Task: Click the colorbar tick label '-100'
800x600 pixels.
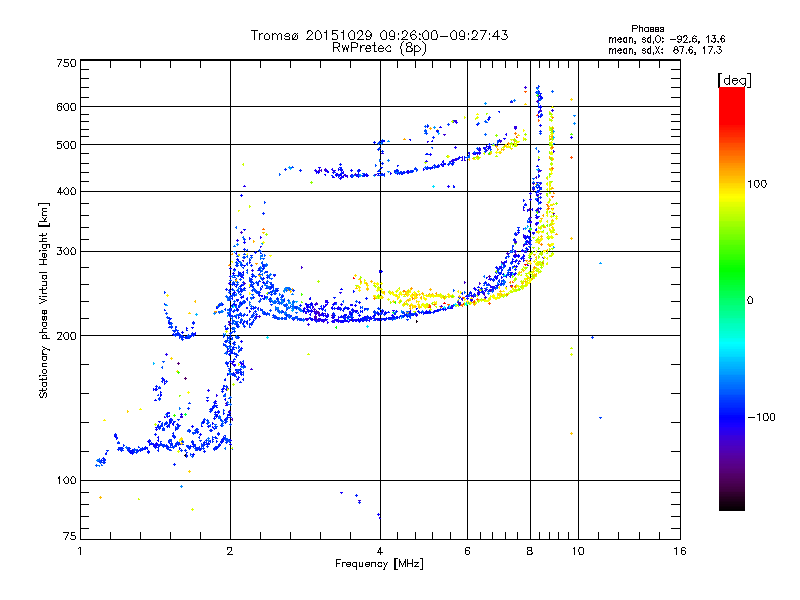Action: [761, 417]
